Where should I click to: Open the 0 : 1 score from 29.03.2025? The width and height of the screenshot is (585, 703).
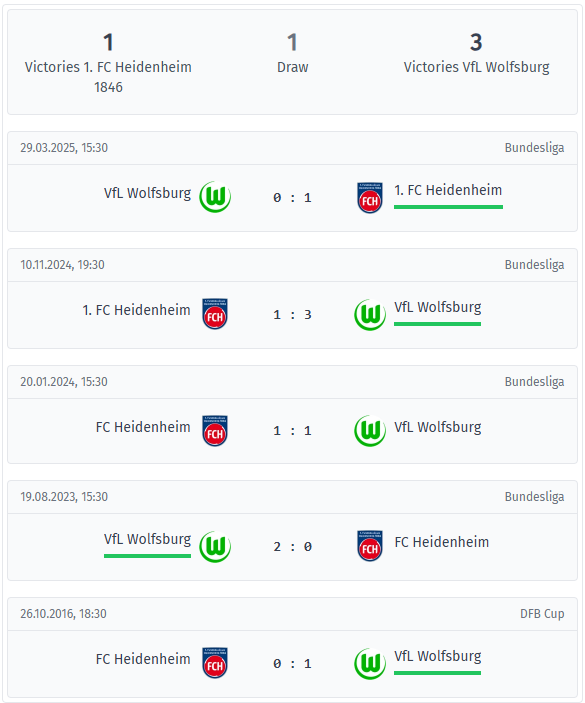pyautogui.click(x=292, y=198)
